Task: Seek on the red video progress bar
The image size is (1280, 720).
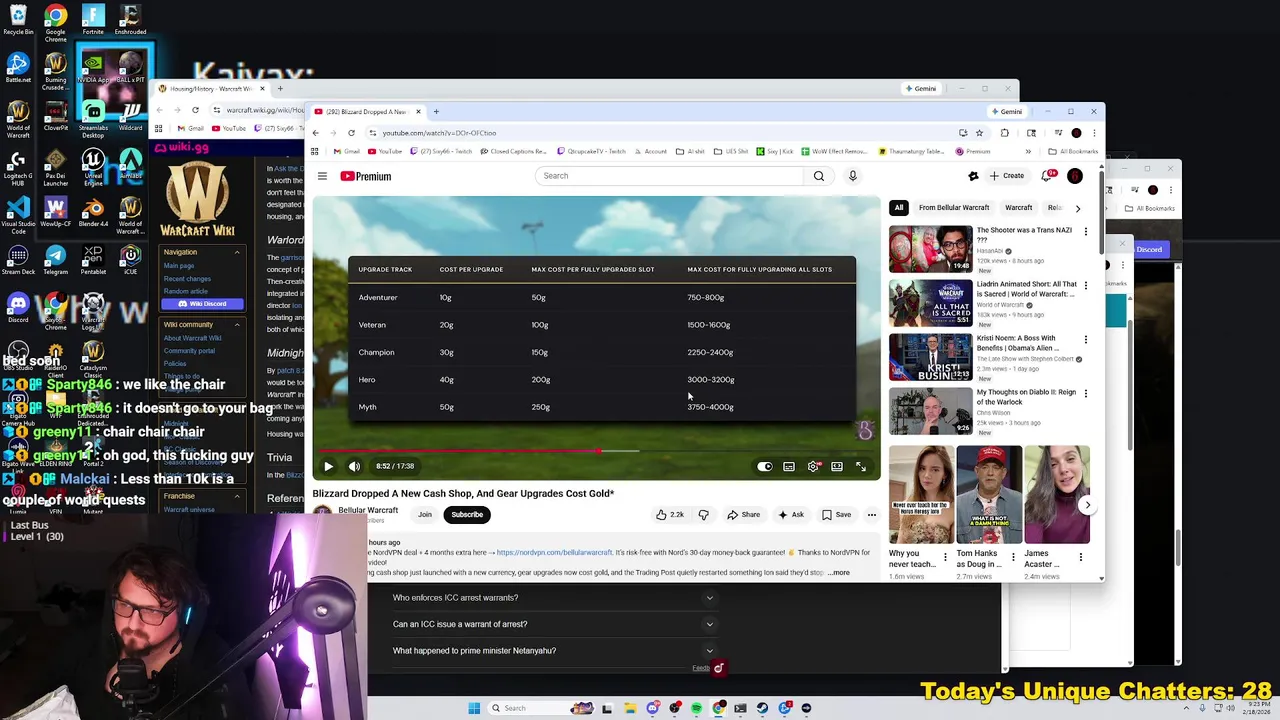Action: click(596, 451)
